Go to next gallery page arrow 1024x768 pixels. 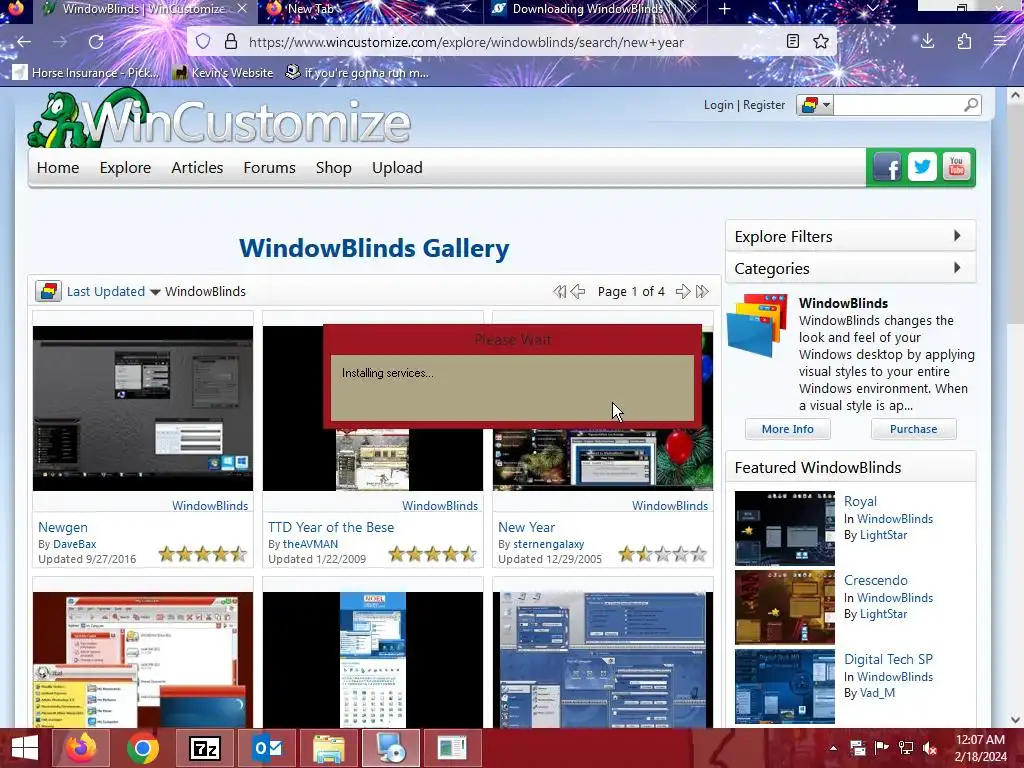tap(682, 291)
